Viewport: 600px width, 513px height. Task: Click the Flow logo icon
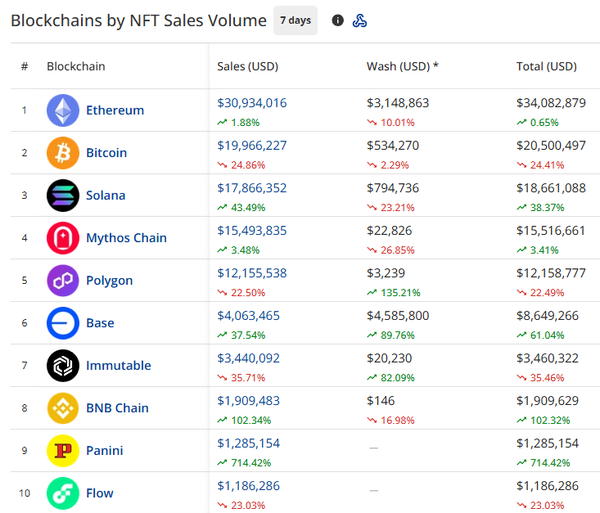coord(62,493)
